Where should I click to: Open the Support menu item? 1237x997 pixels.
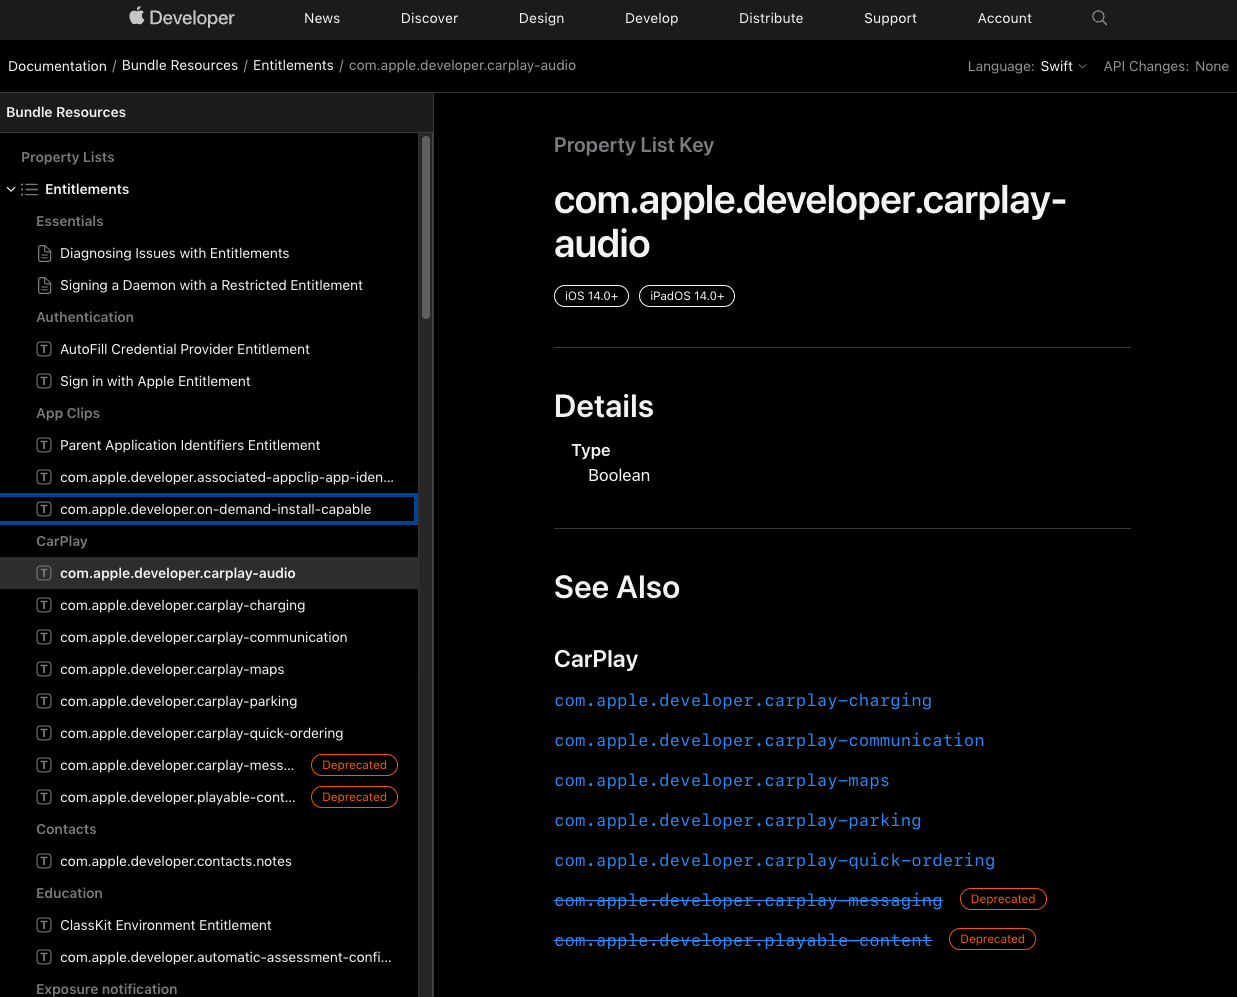point(890,18)
